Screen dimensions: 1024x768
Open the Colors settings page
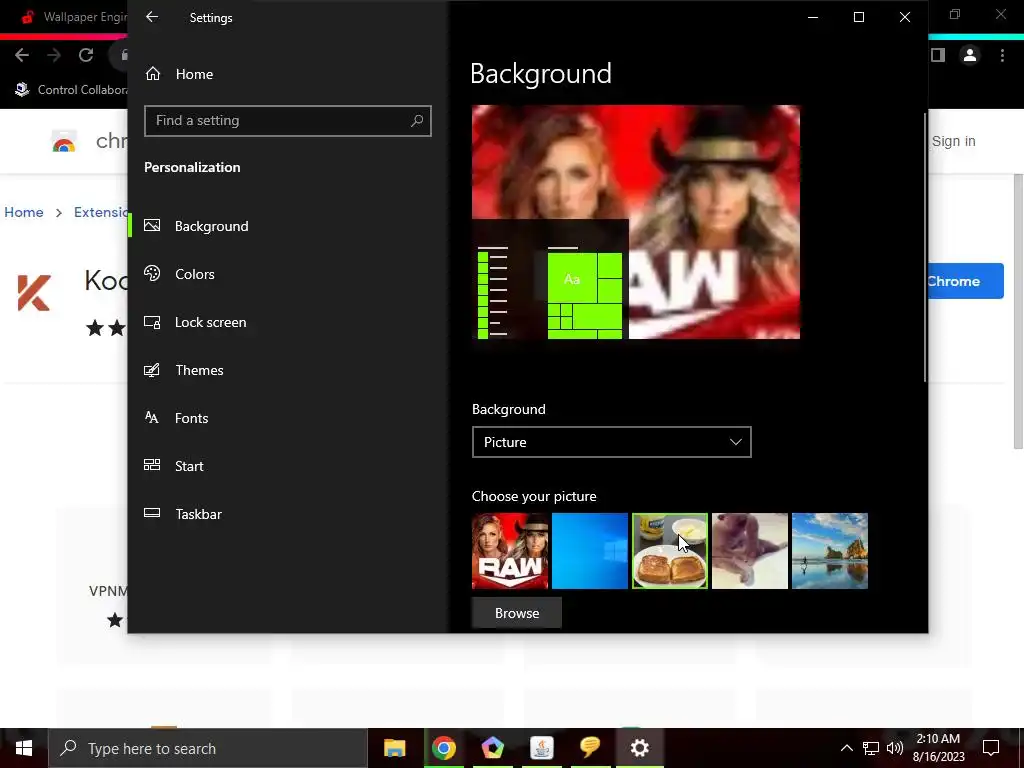pos(179,274)
